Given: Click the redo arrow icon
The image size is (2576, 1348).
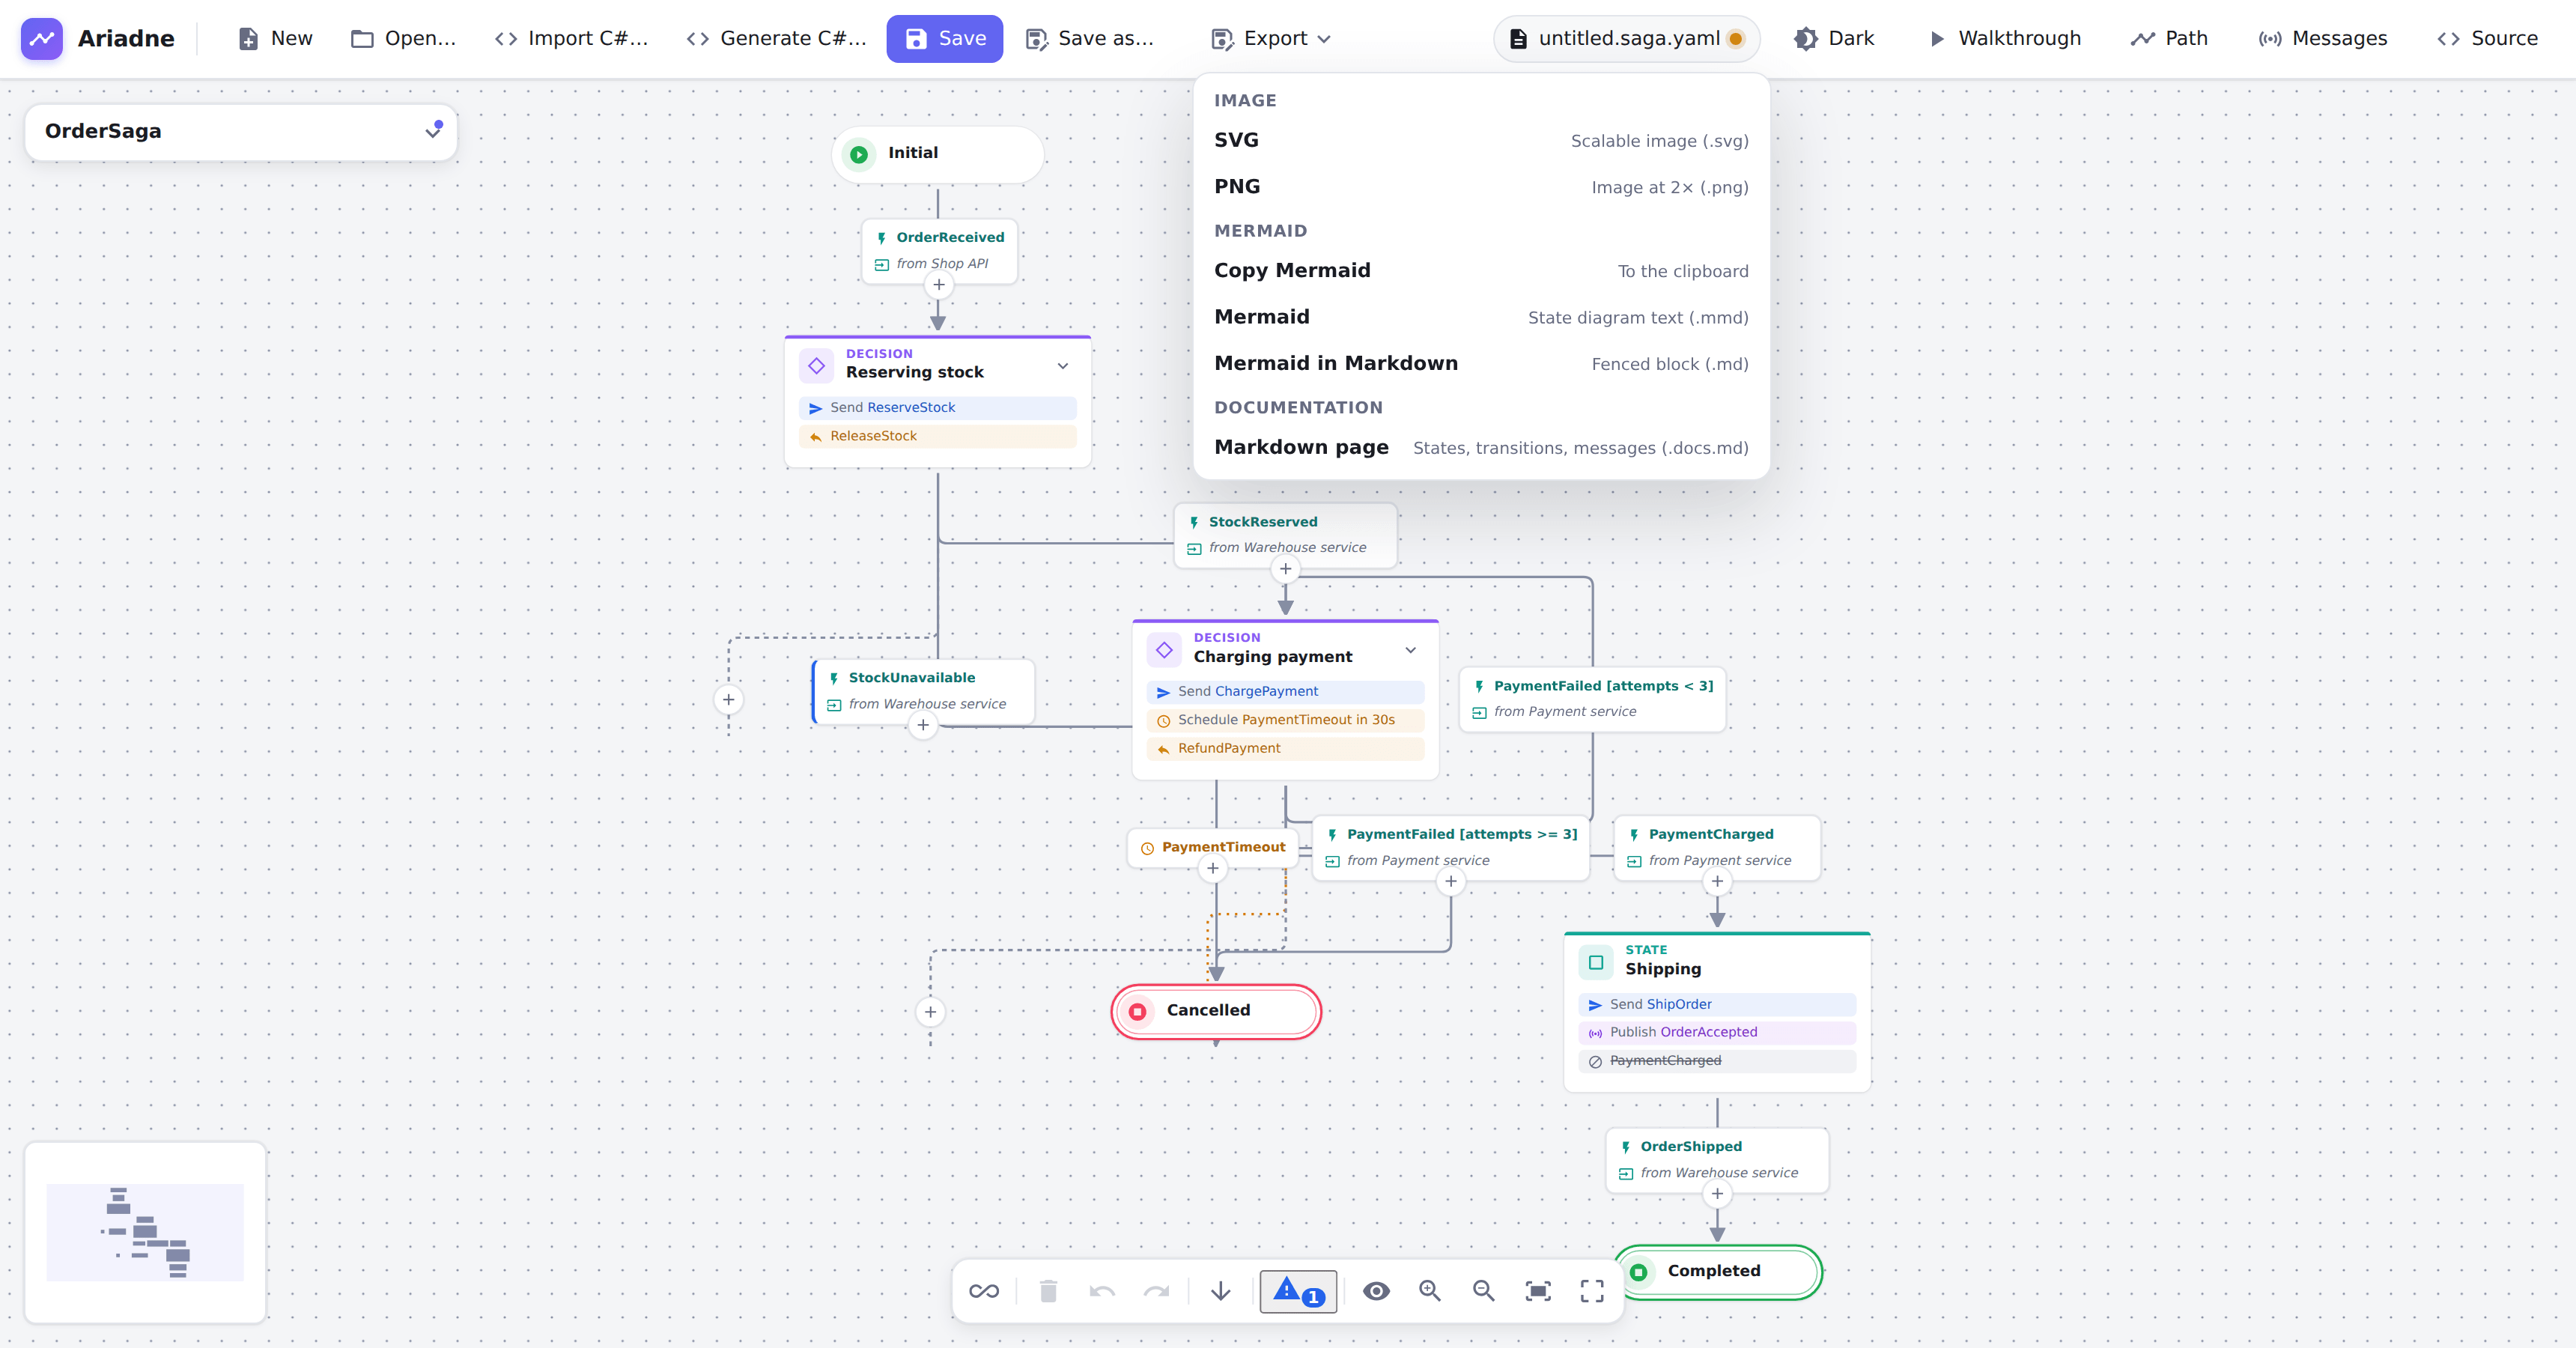Looking at the screenshot, I should point(1156,1291).
